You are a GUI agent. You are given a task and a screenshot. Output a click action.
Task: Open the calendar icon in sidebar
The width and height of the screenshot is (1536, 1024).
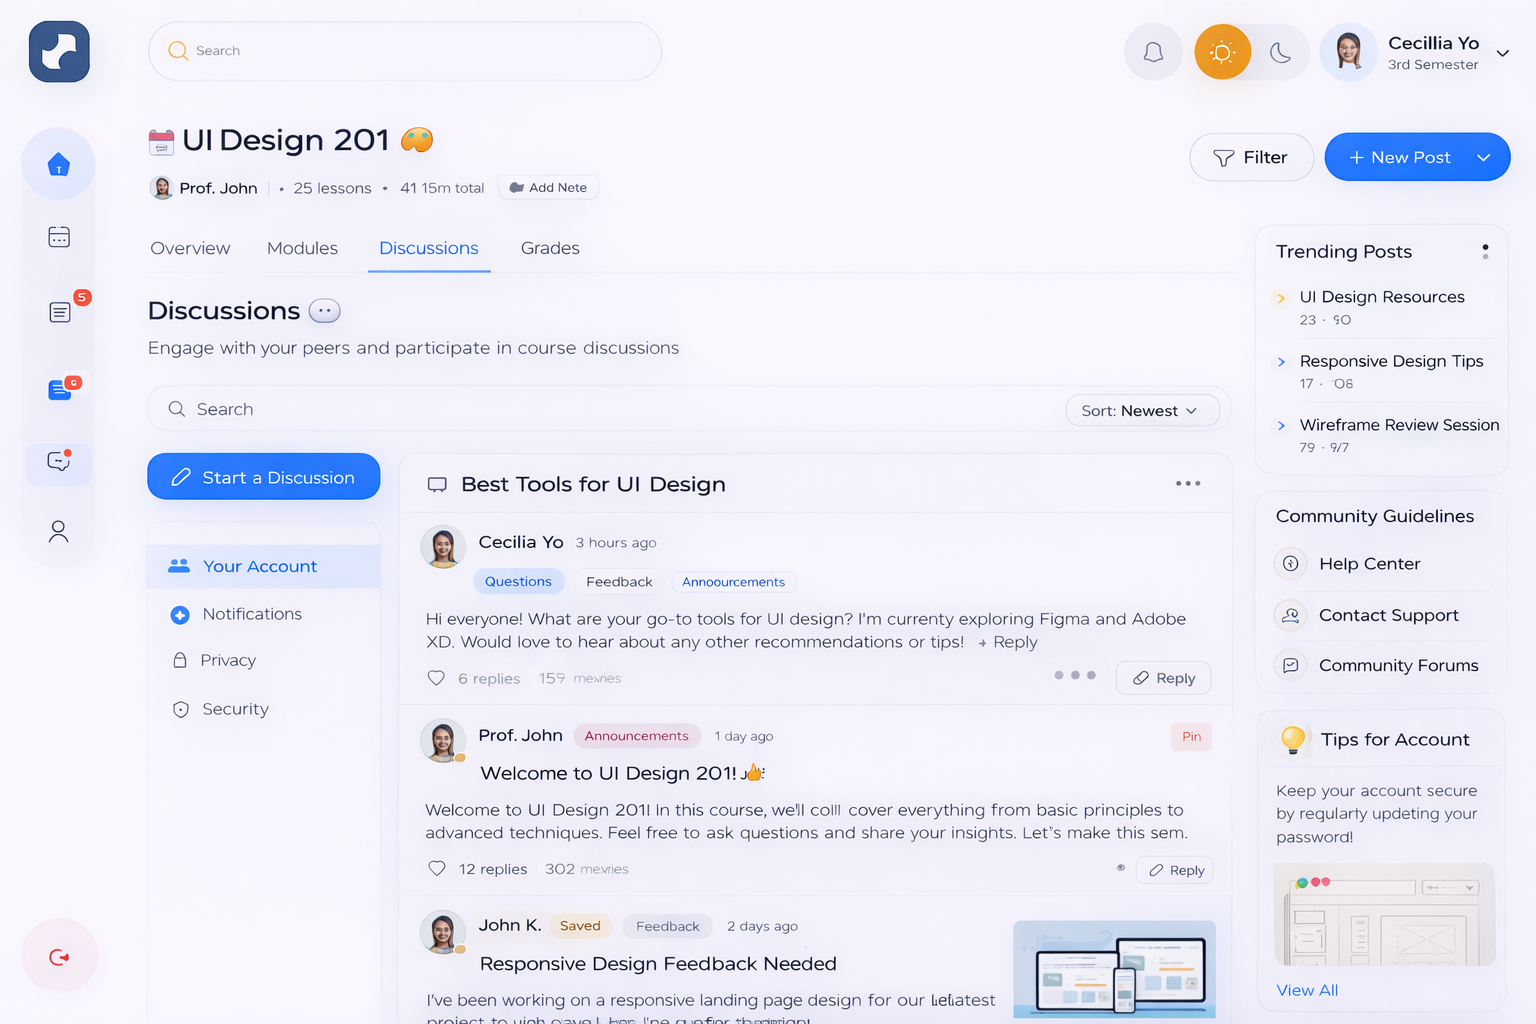click(59, 237)
